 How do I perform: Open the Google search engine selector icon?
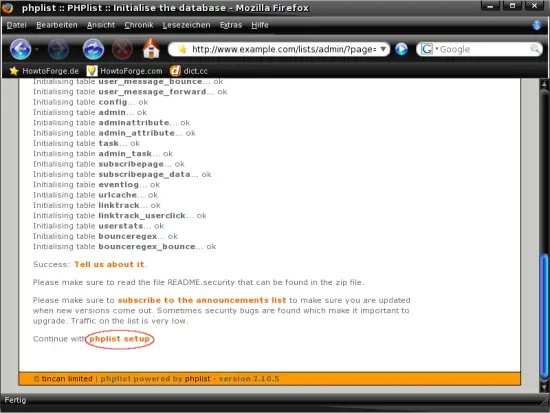[x=427, y=49]
